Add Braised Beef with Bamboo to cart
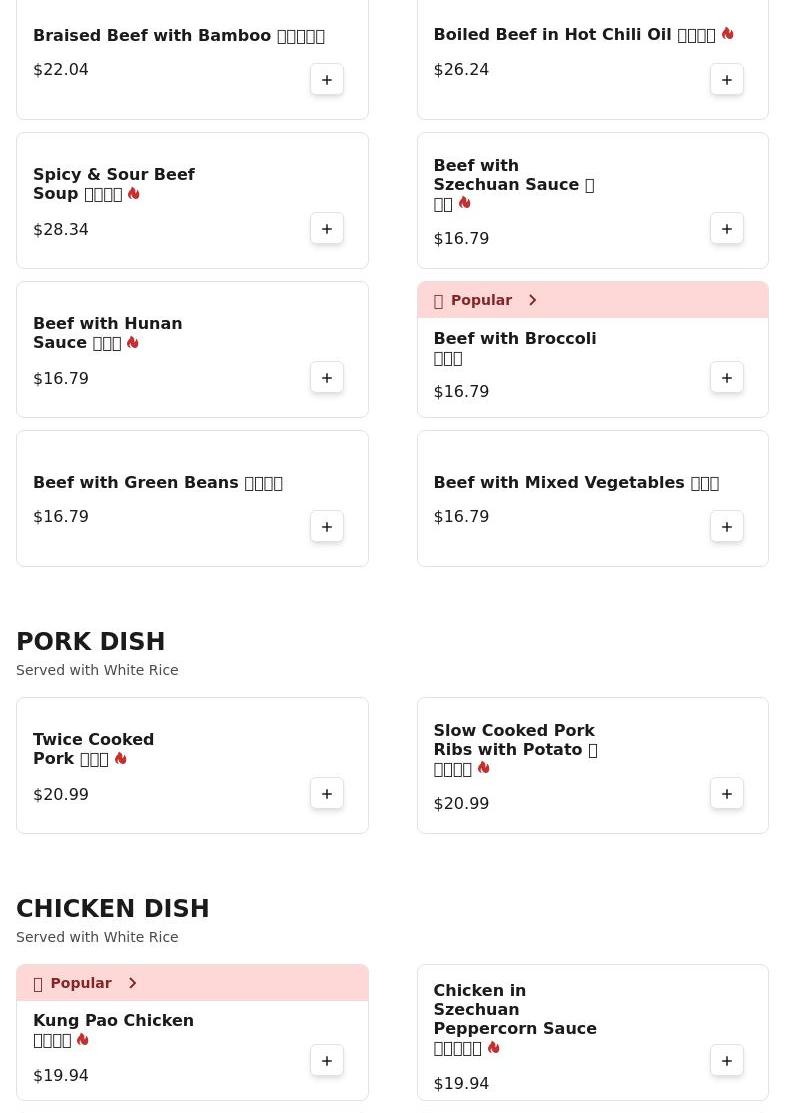The width and height of the screenshot is (785, 1113). tap(327, 80)
